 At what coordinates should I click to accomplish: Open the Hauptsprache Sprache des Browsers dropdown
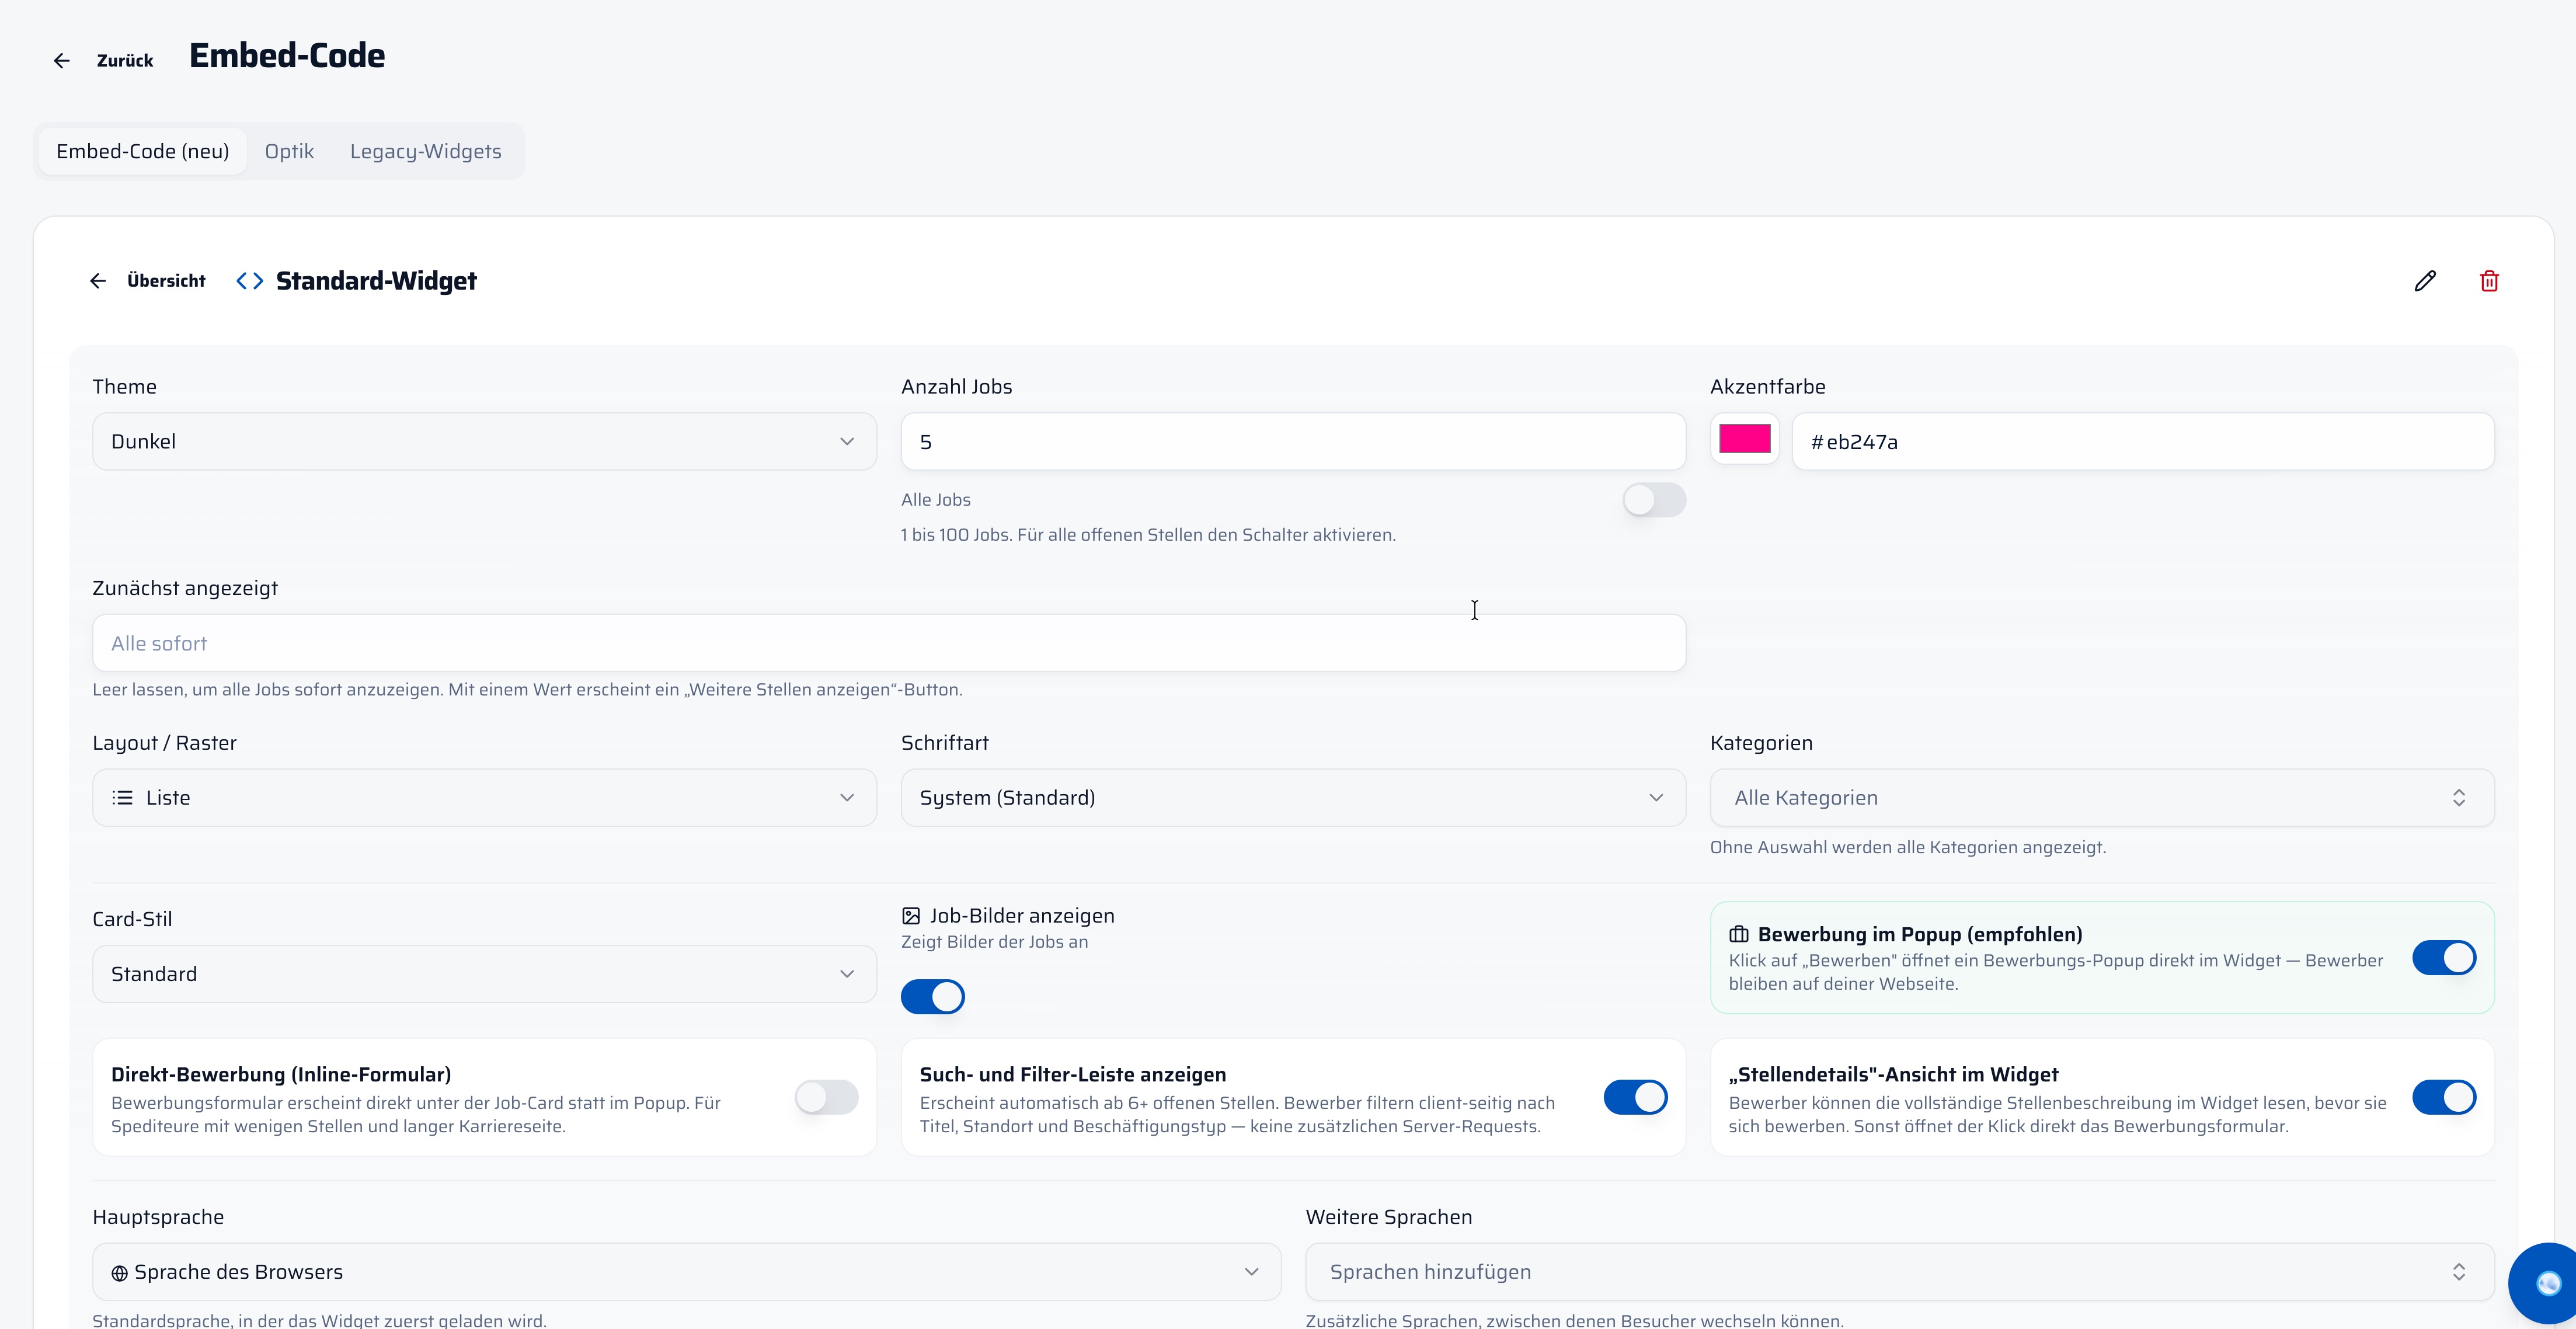[x=687, y=1272]
